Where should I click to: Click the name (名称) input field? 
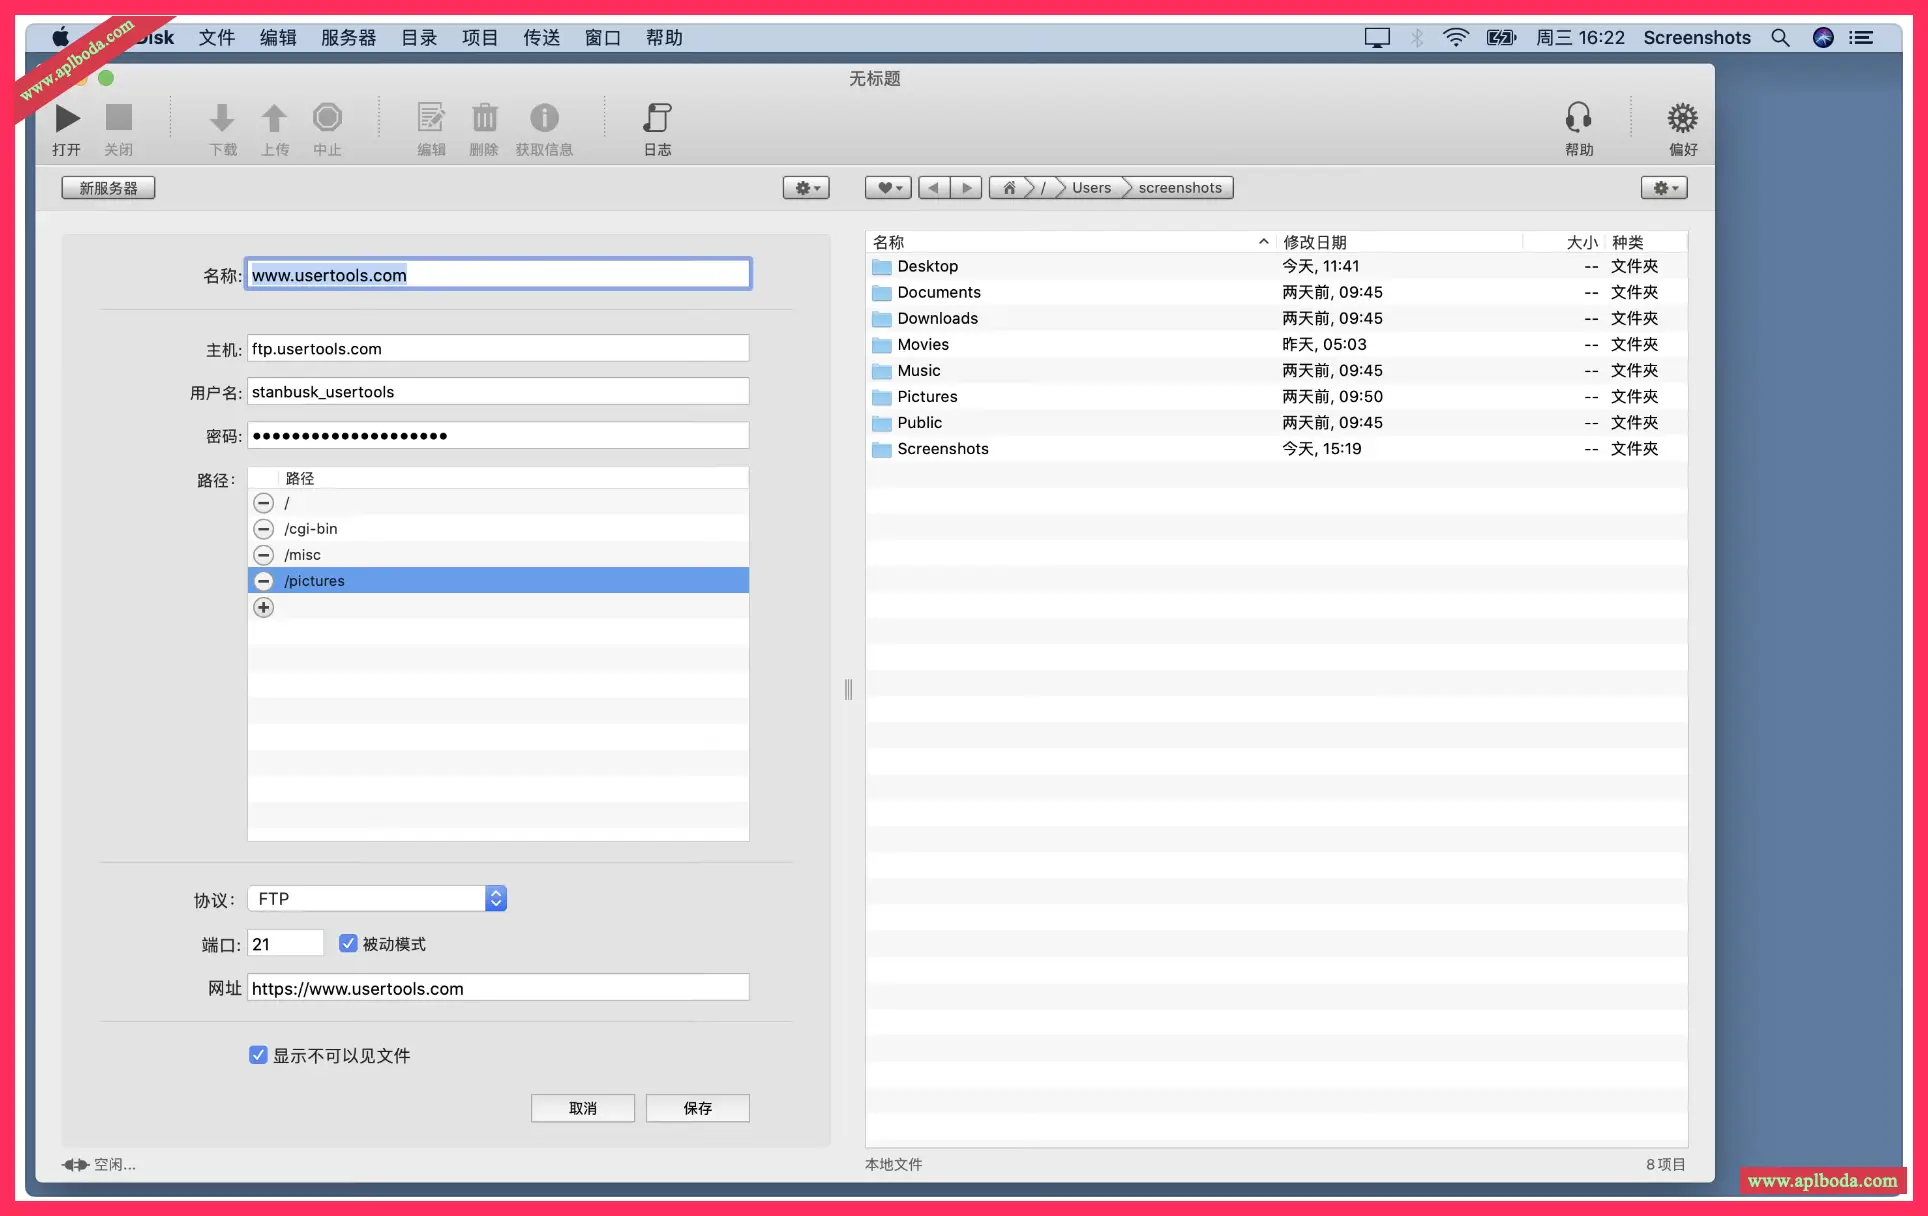(498, 275)
